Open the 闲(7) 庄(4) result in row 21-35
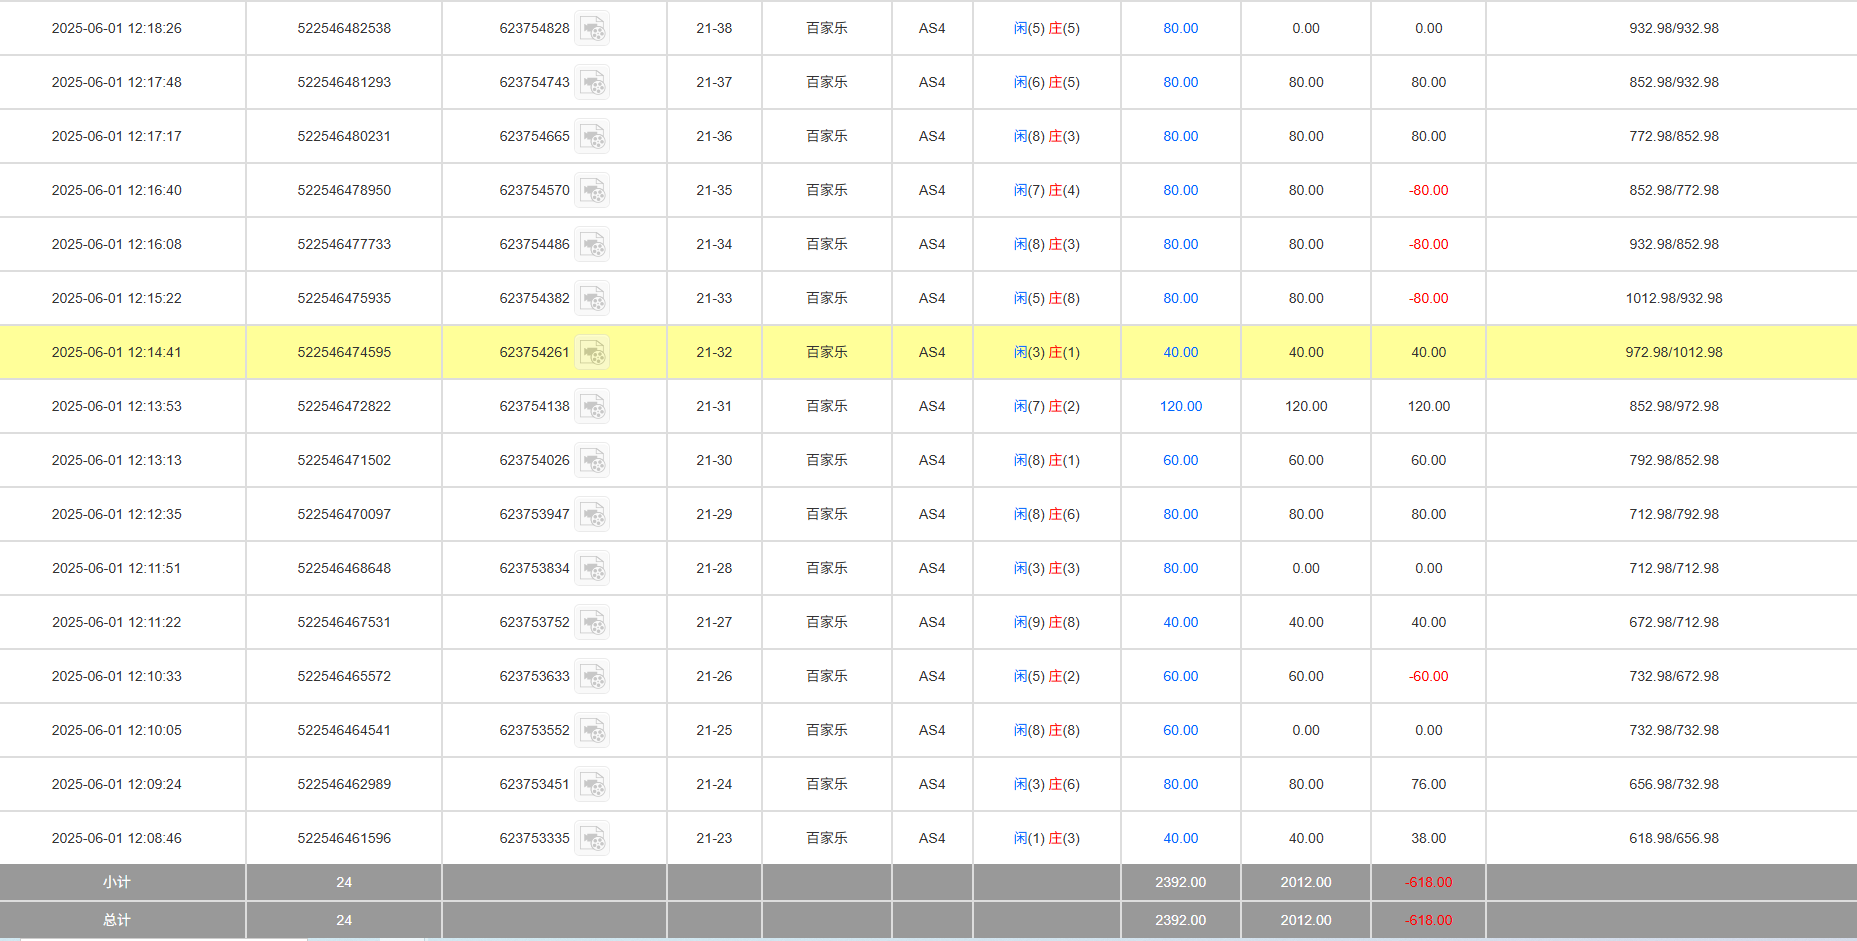The width and height of the screenshot is (1857, 941). coord(1046,191)
